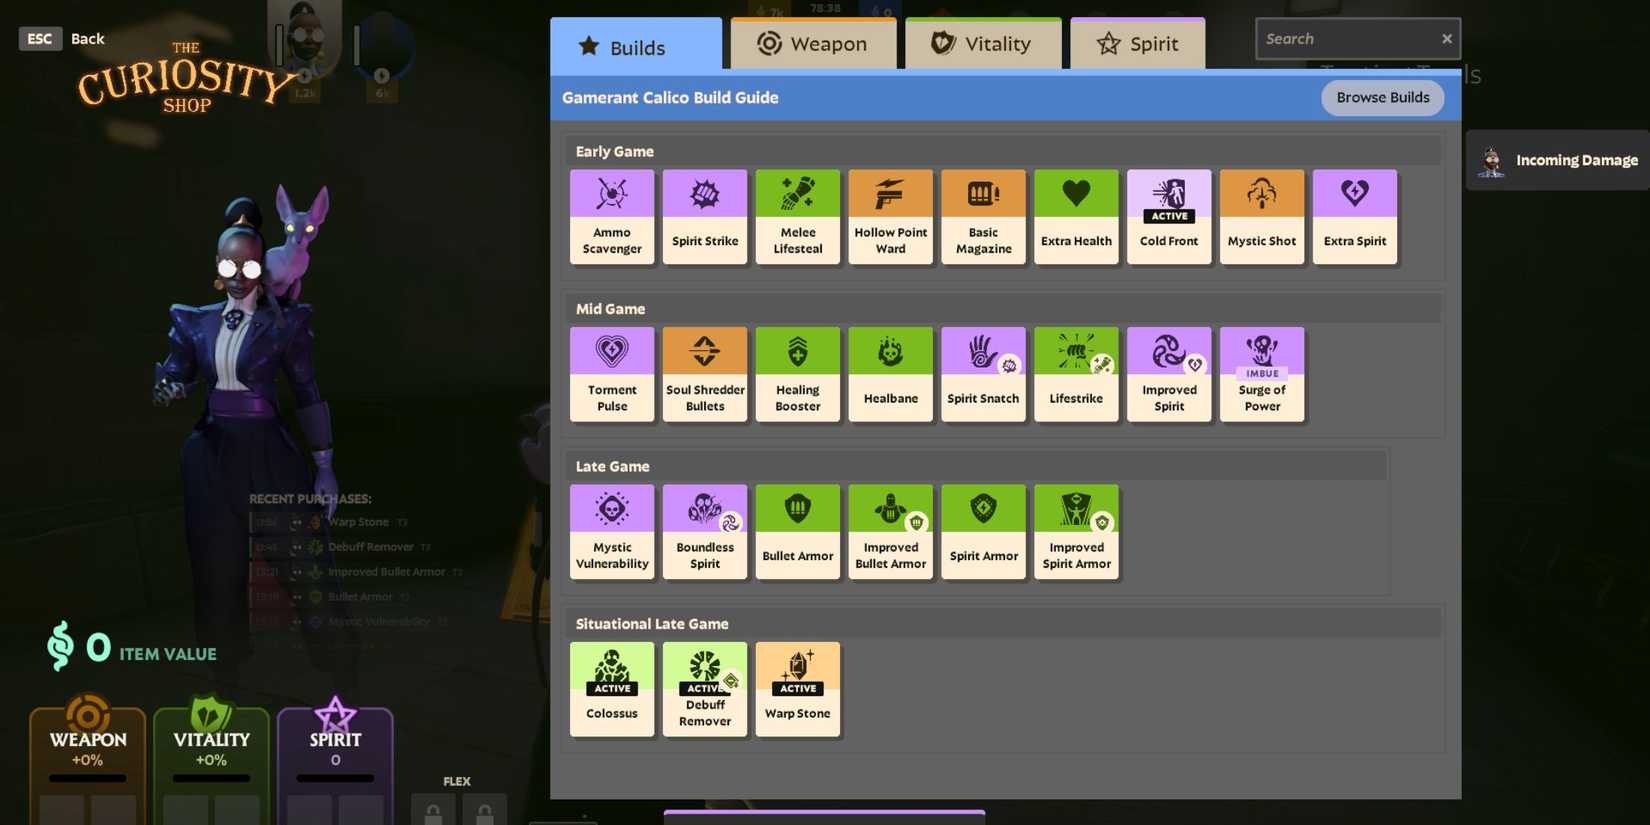The image size is (1650, 825).
Task: Choose the Colossus active item
Action: point(611,689)
